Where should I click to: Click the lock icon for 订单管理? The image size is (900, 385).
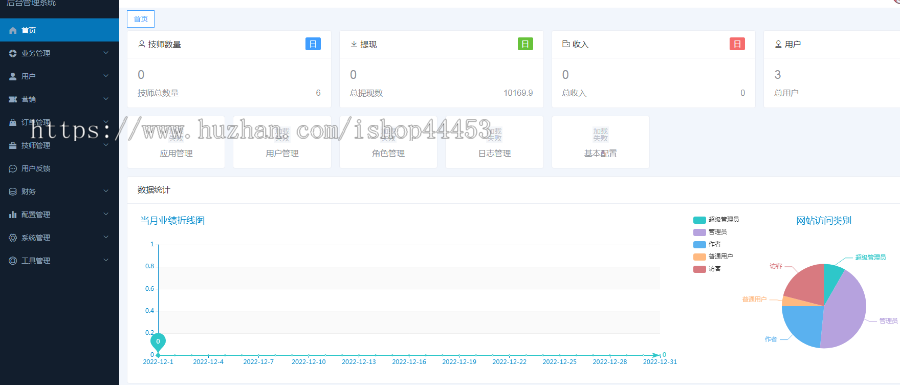click(13, 122)
